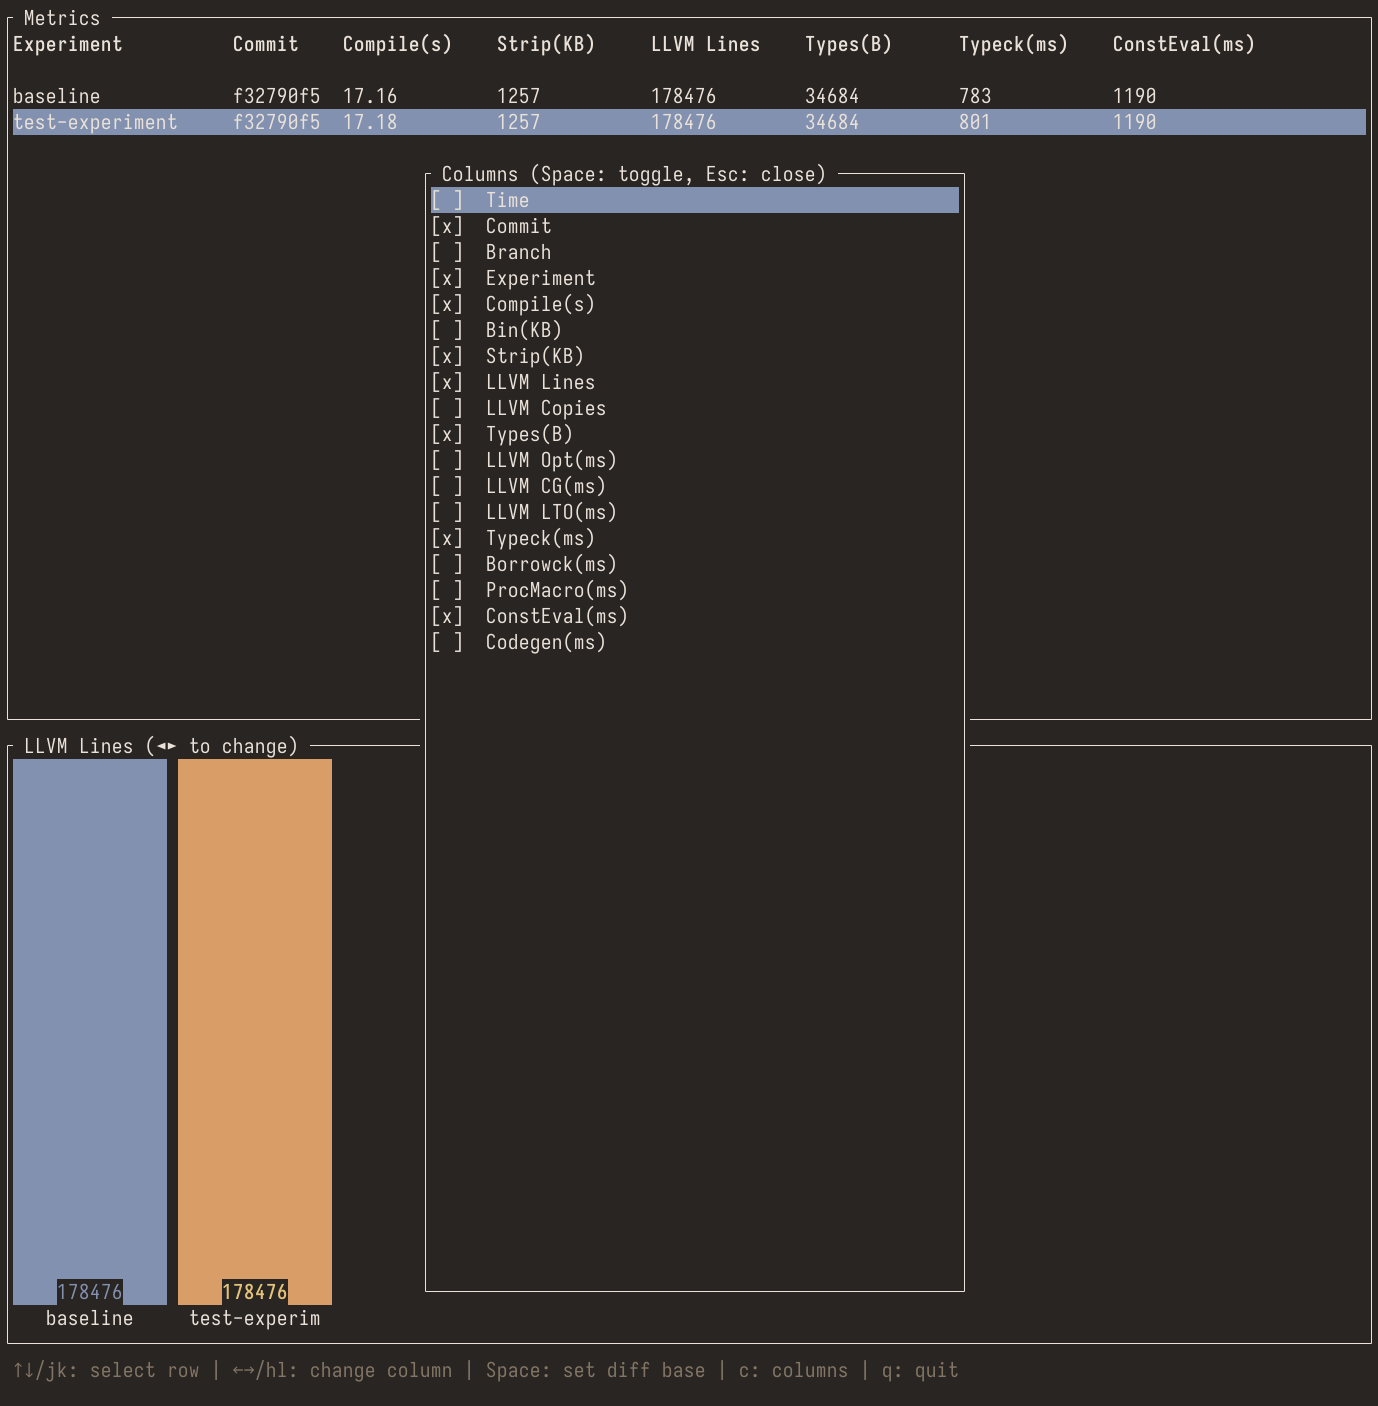The image size is (1378, 1406).
Task: Select the test-experiment row
Action: (95, 122)
